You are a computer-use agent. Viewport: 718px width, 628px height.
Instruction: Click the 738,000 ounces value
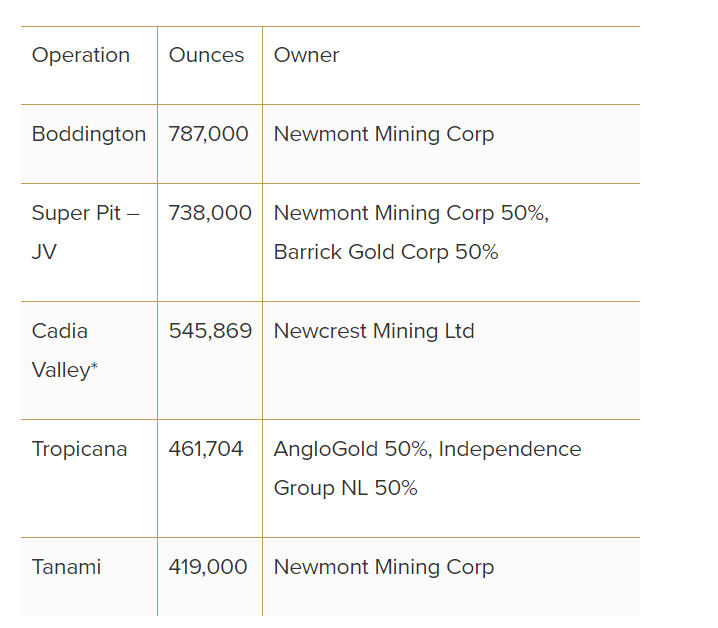click(x=210, y=213)
